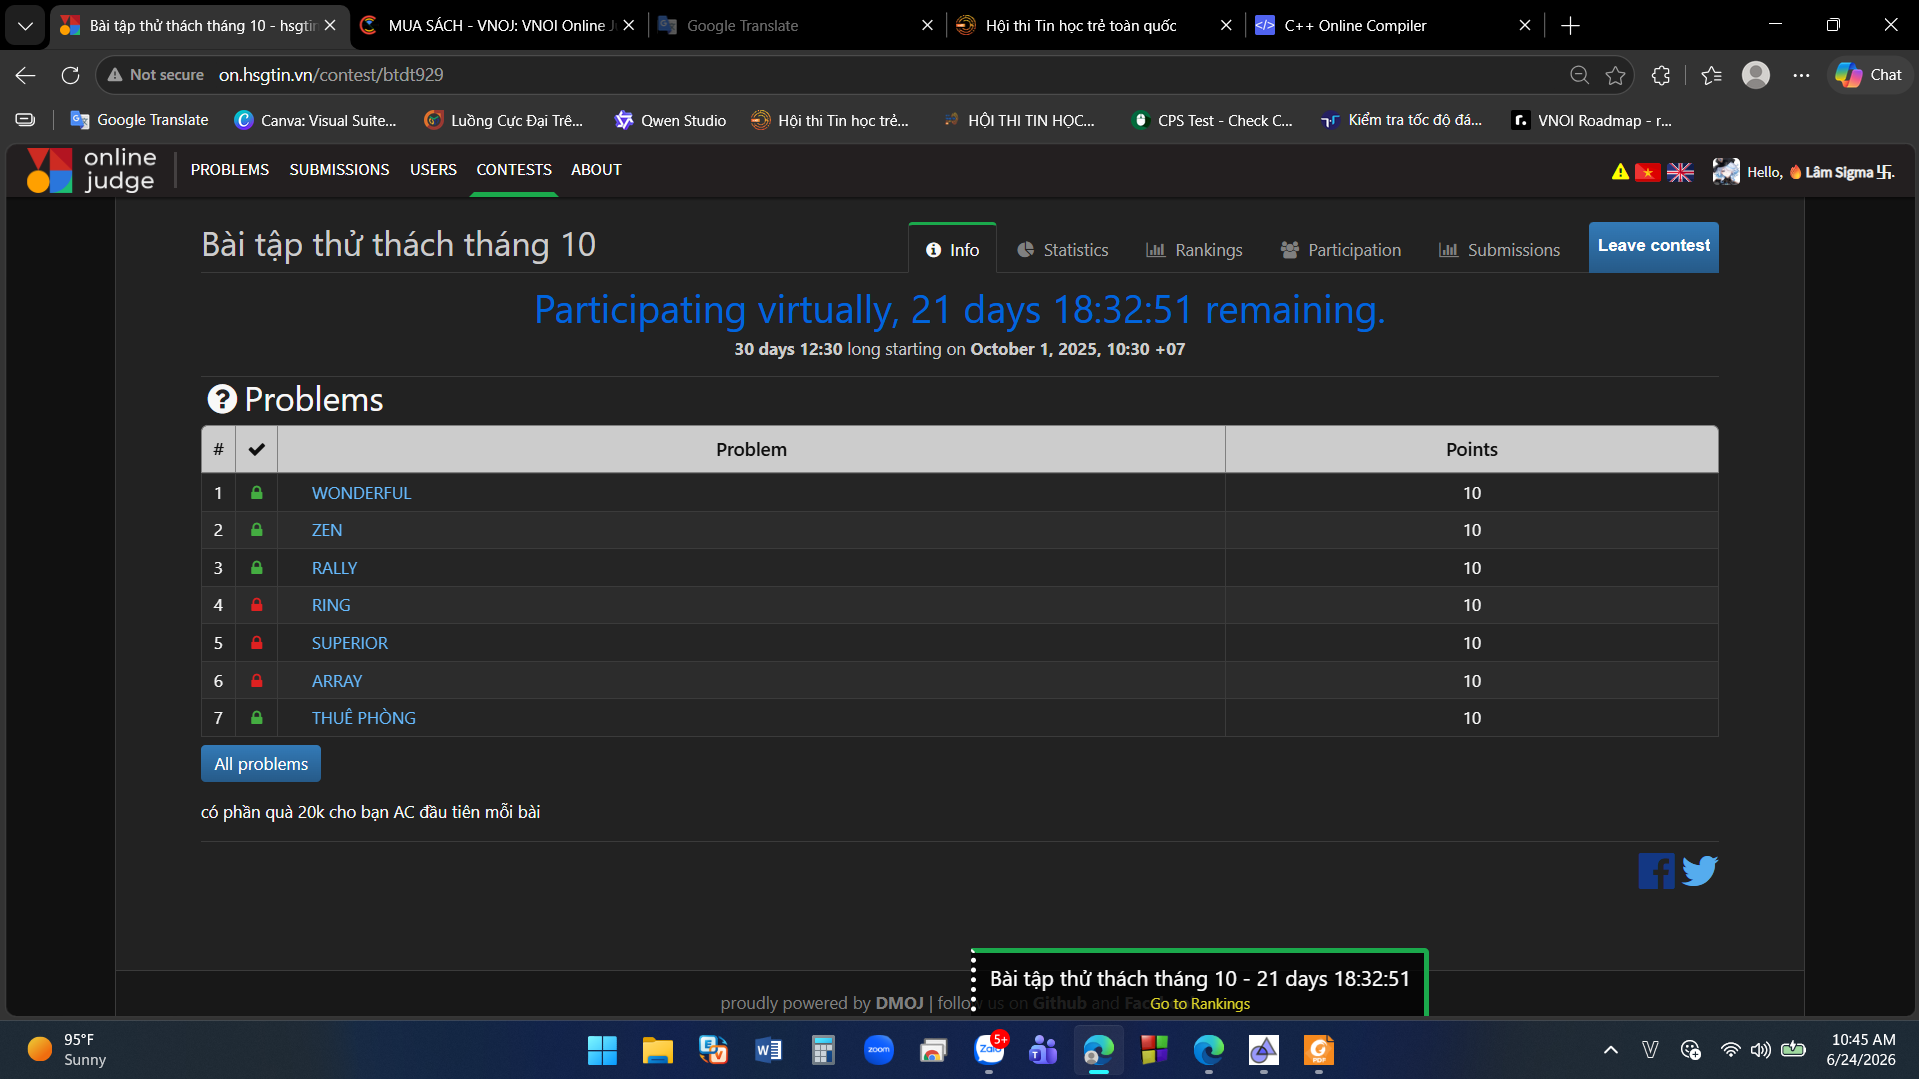Open user avatar next to Hello
The image size is (1919, 1079).
(x=1726, y=172)
